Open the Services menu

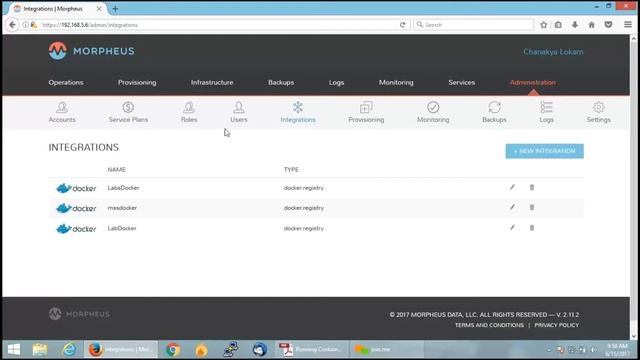pos(462,82)
